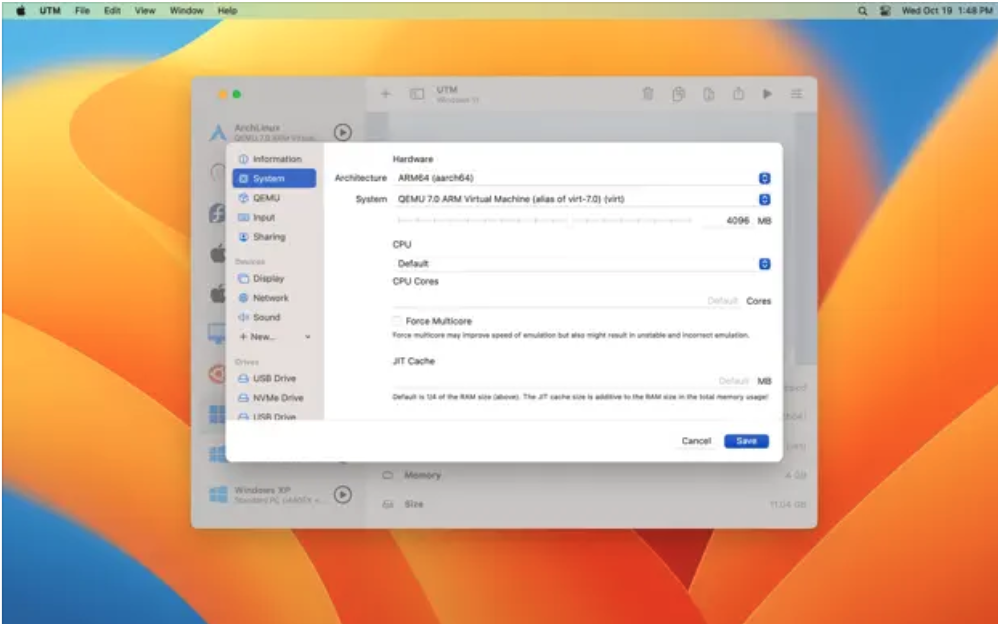Open the Help menu
Screen dimensions: 998x624
227,10
